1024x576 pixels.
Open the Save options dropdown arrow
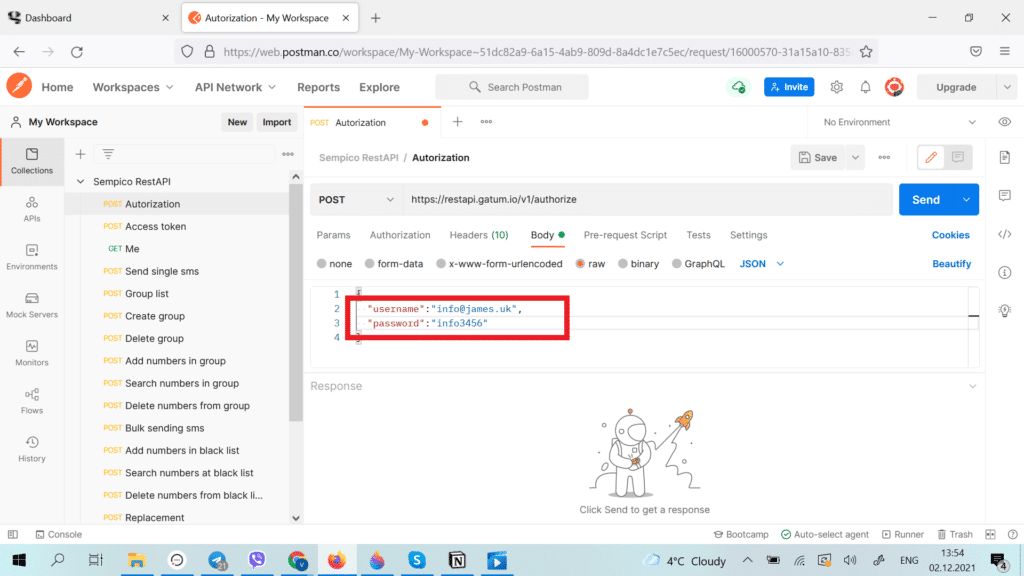click(x=855, y=157)
